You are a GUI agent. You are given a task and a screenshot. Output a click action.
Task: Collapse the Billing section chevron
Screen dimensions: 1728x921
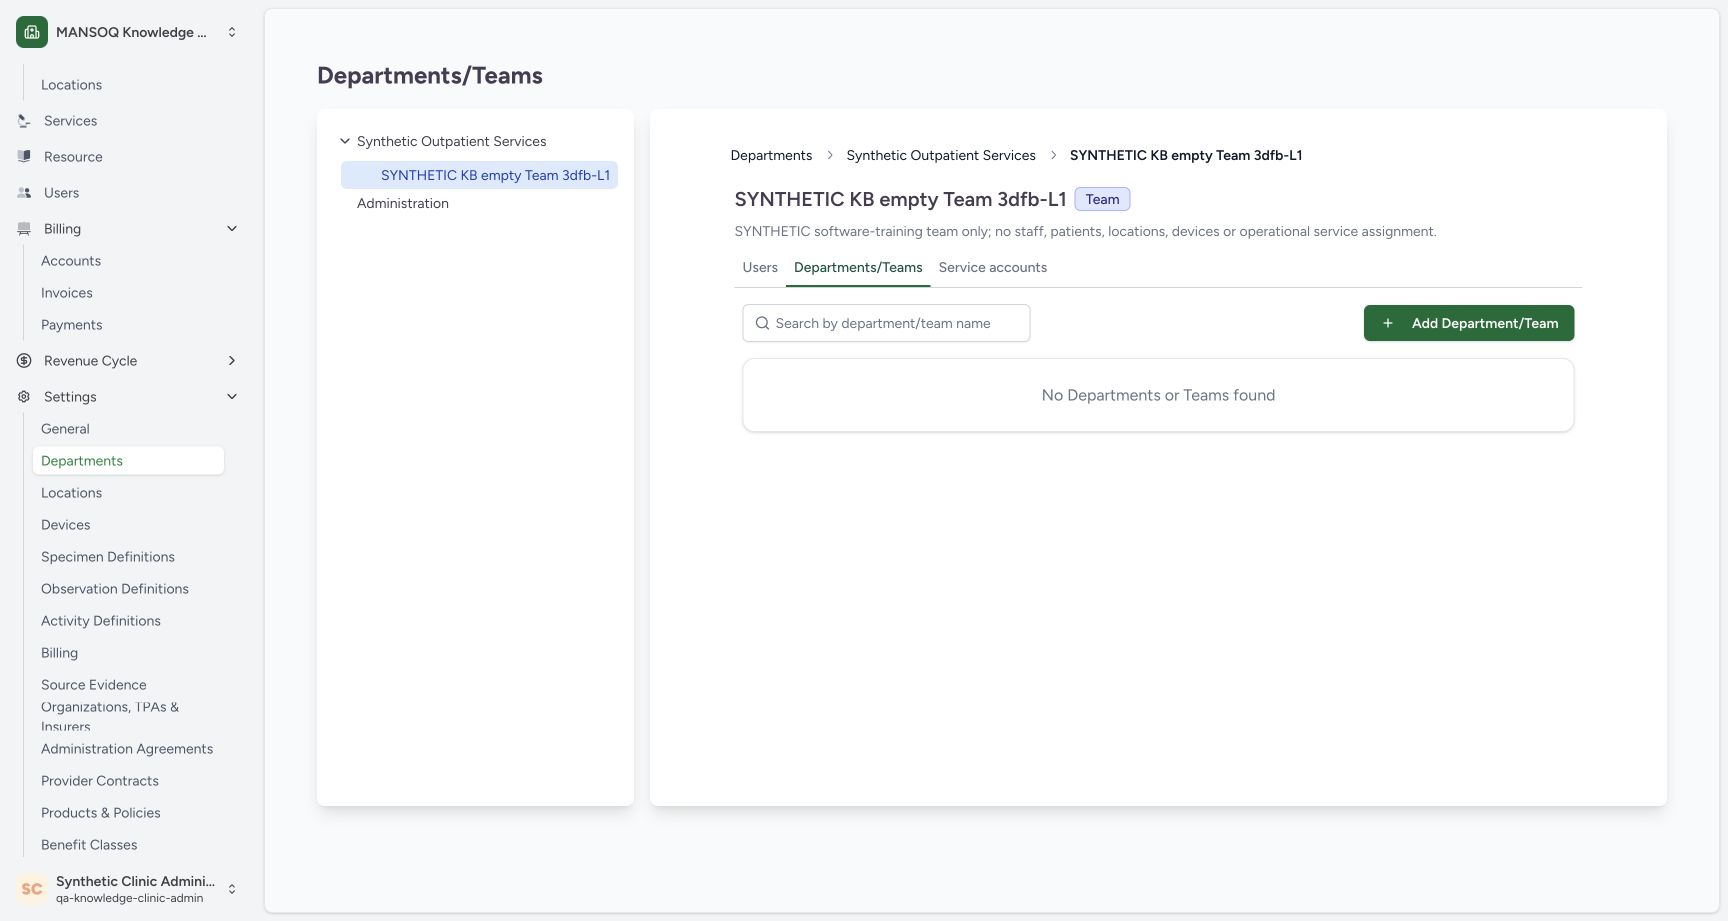(232, 229)
